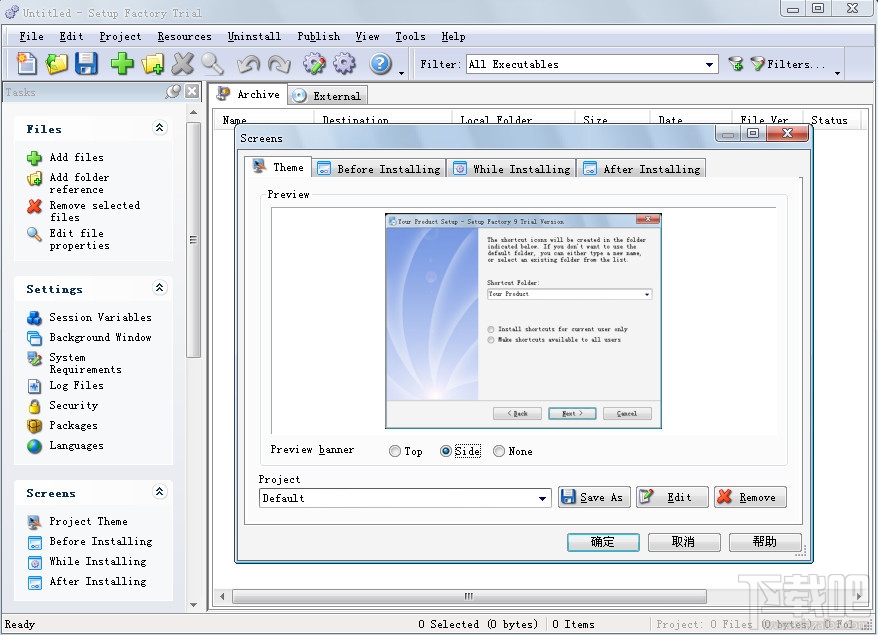
Task: Click the Add Folder Reference toolbar icon
Action: pos(152,63)
